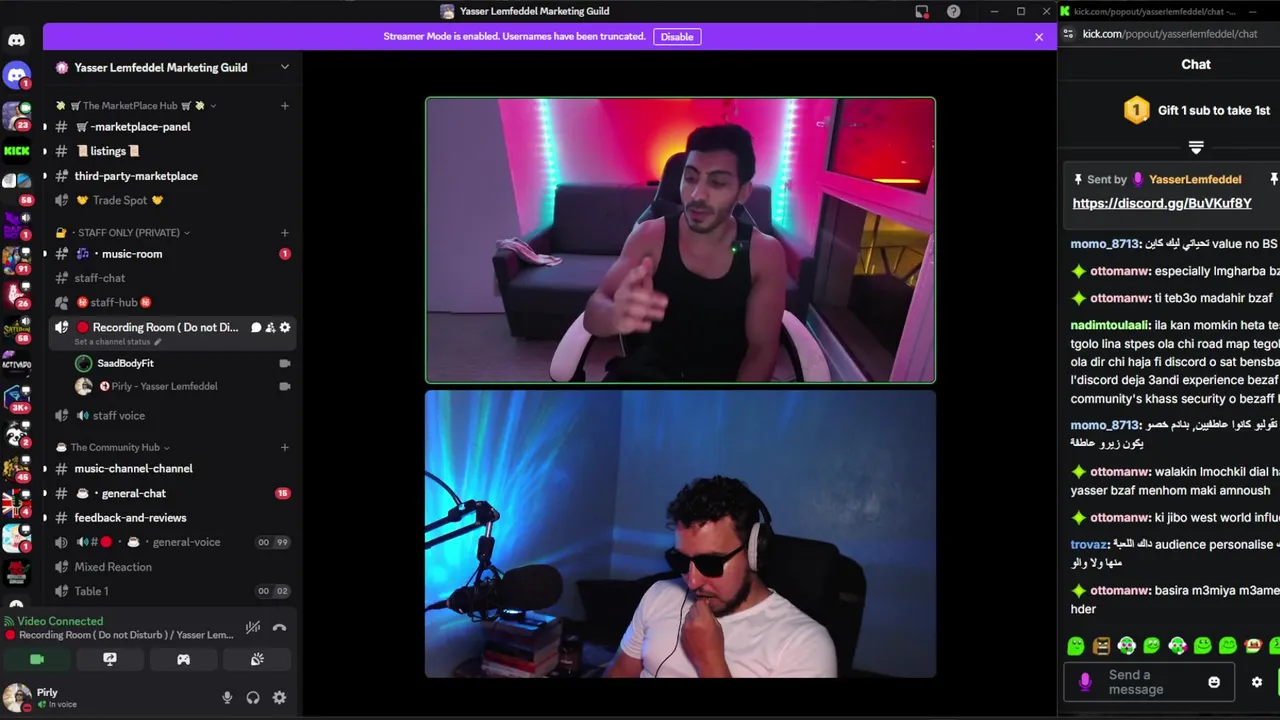Open Discord user settings gear
1280x720 pixels.
click(x=279, y=698)
